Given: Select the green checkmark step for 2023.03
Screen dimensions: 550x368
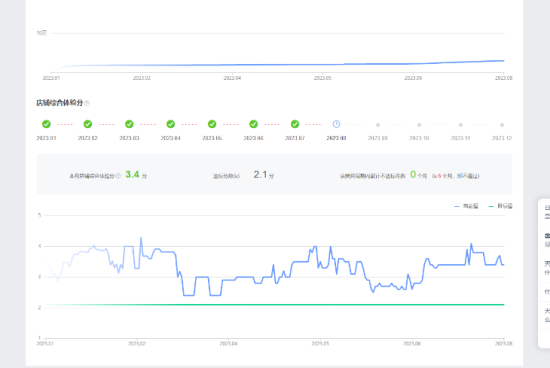Looking at the screenshot, I should click(129, 124).
